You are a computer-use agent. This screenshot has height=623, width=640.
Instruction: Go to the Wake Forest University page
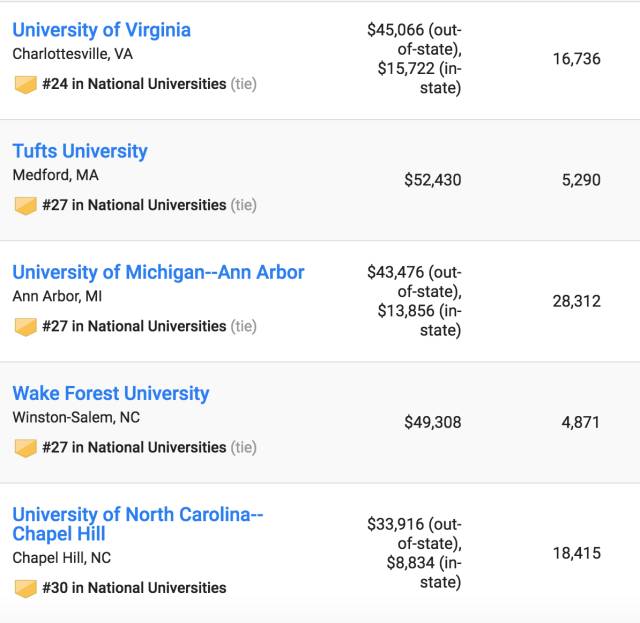coord(111,393)
